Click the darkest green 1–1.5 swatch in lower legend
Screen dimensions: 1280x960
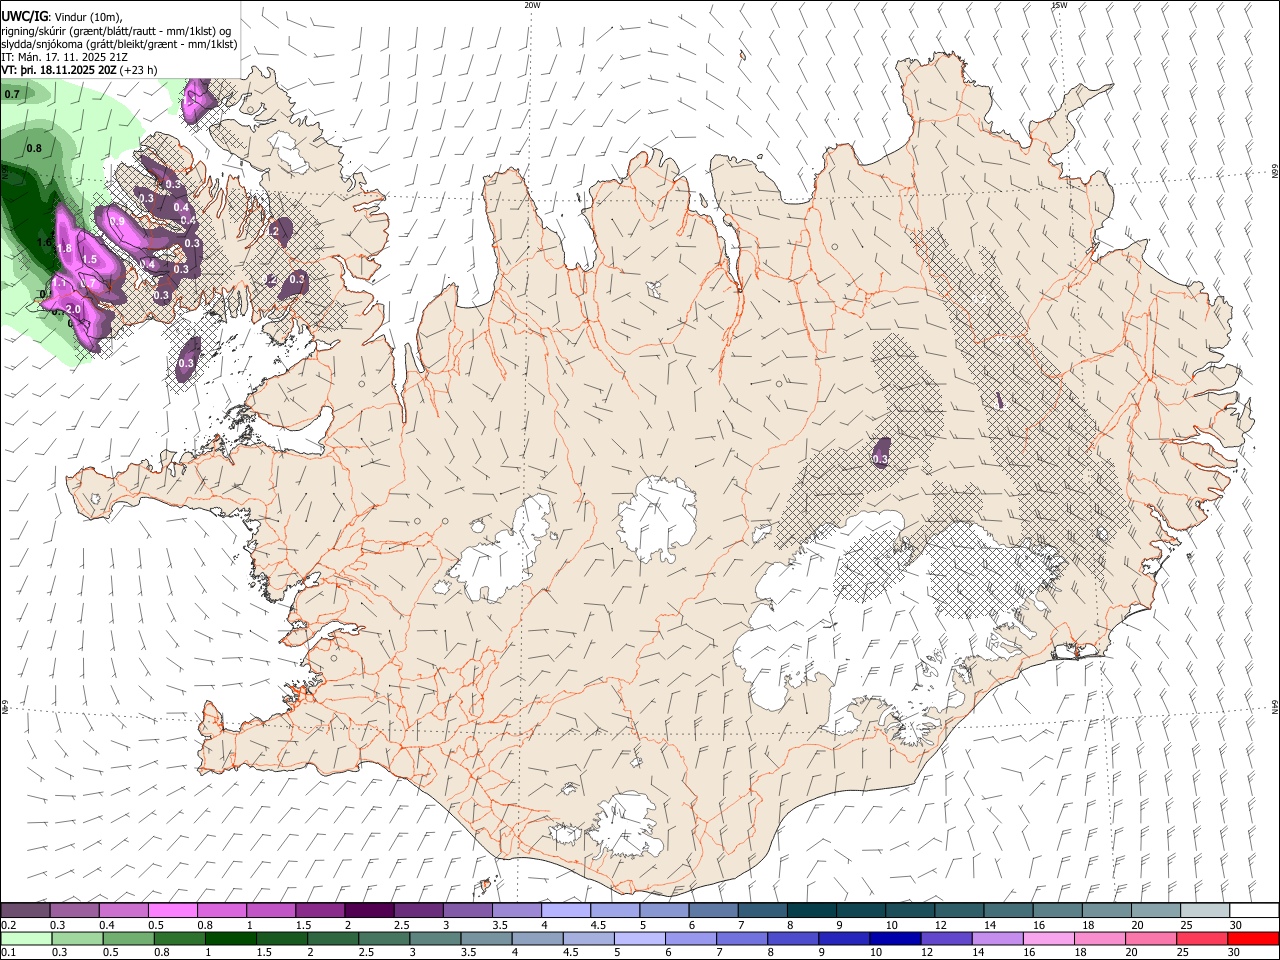(x=230, y=938)
